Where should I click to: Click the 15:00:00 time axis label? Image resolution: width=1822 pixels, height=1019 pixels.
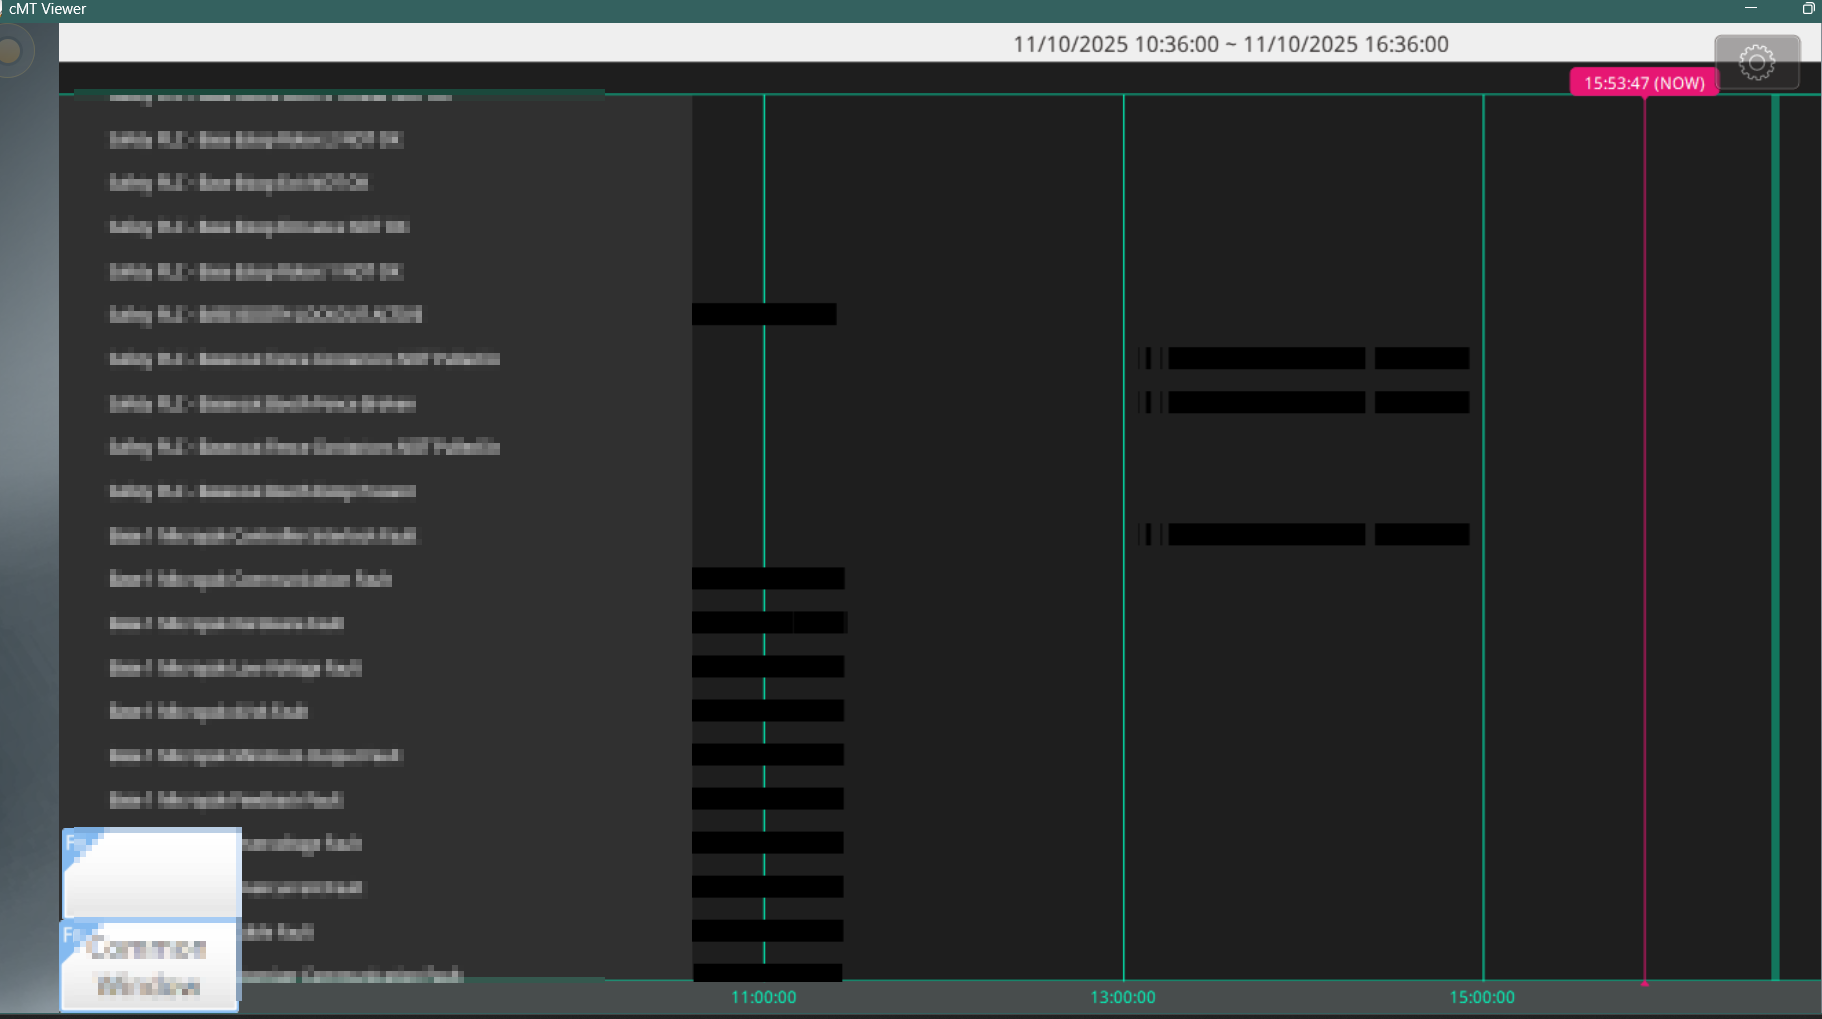point(1481,997)
